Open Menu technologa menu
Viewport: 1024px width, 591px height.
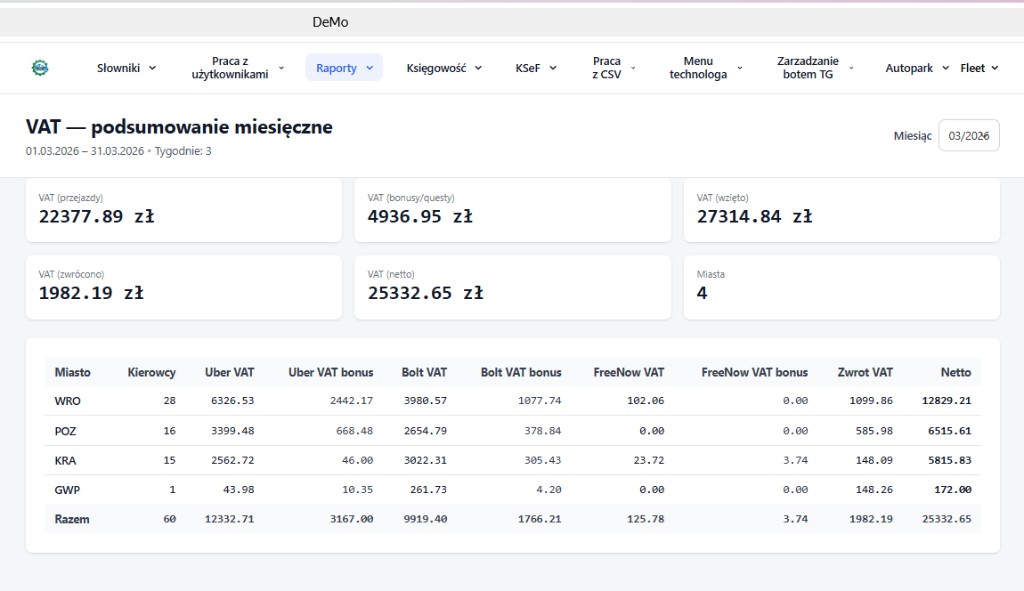(706, 68)
